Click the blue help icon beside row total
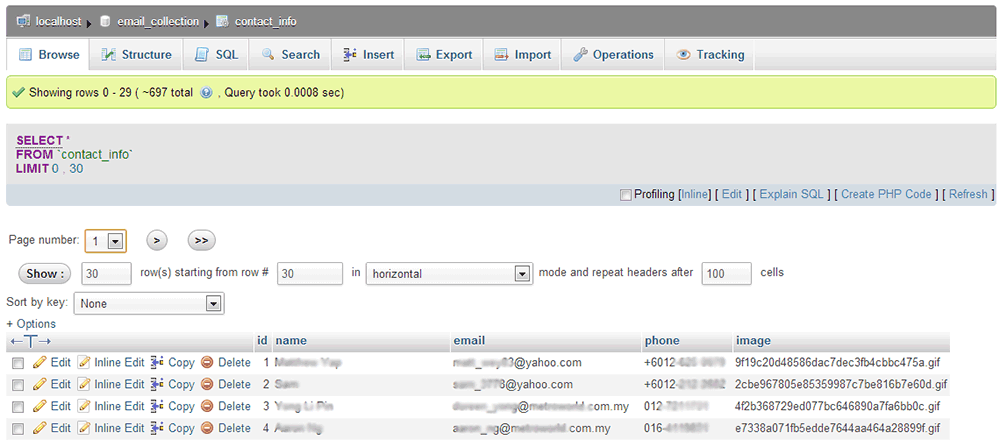1000x440 pixels. (x=206, y=93)
